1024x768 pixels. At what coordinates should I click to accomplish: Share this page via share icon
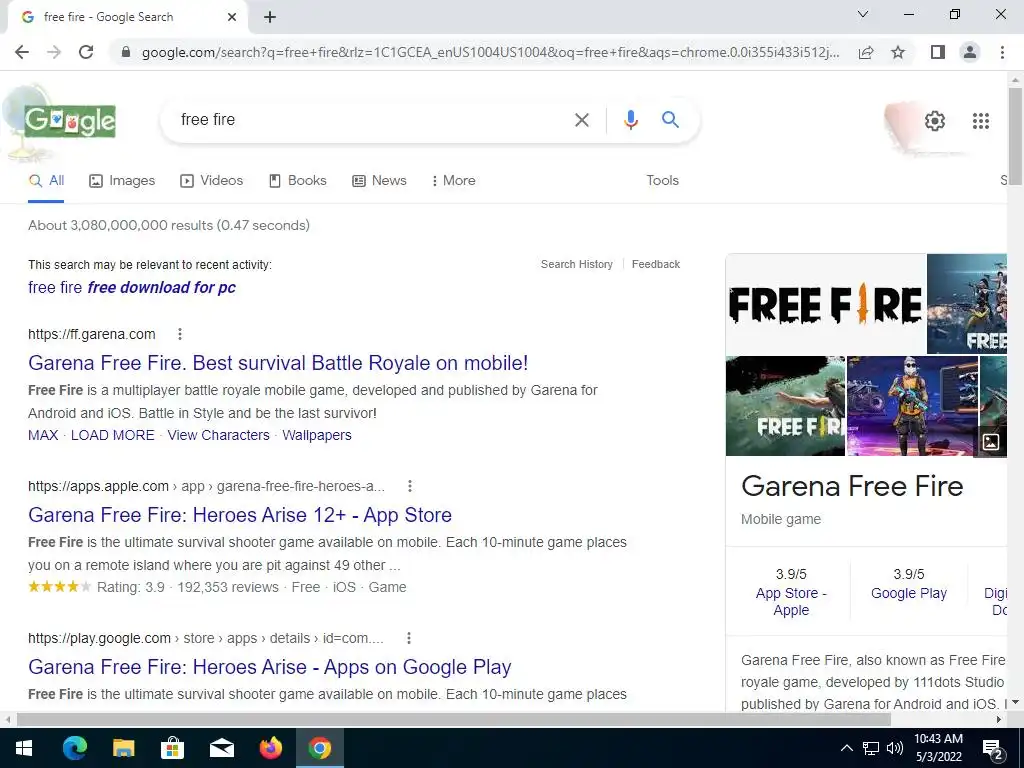click(866, 52)
